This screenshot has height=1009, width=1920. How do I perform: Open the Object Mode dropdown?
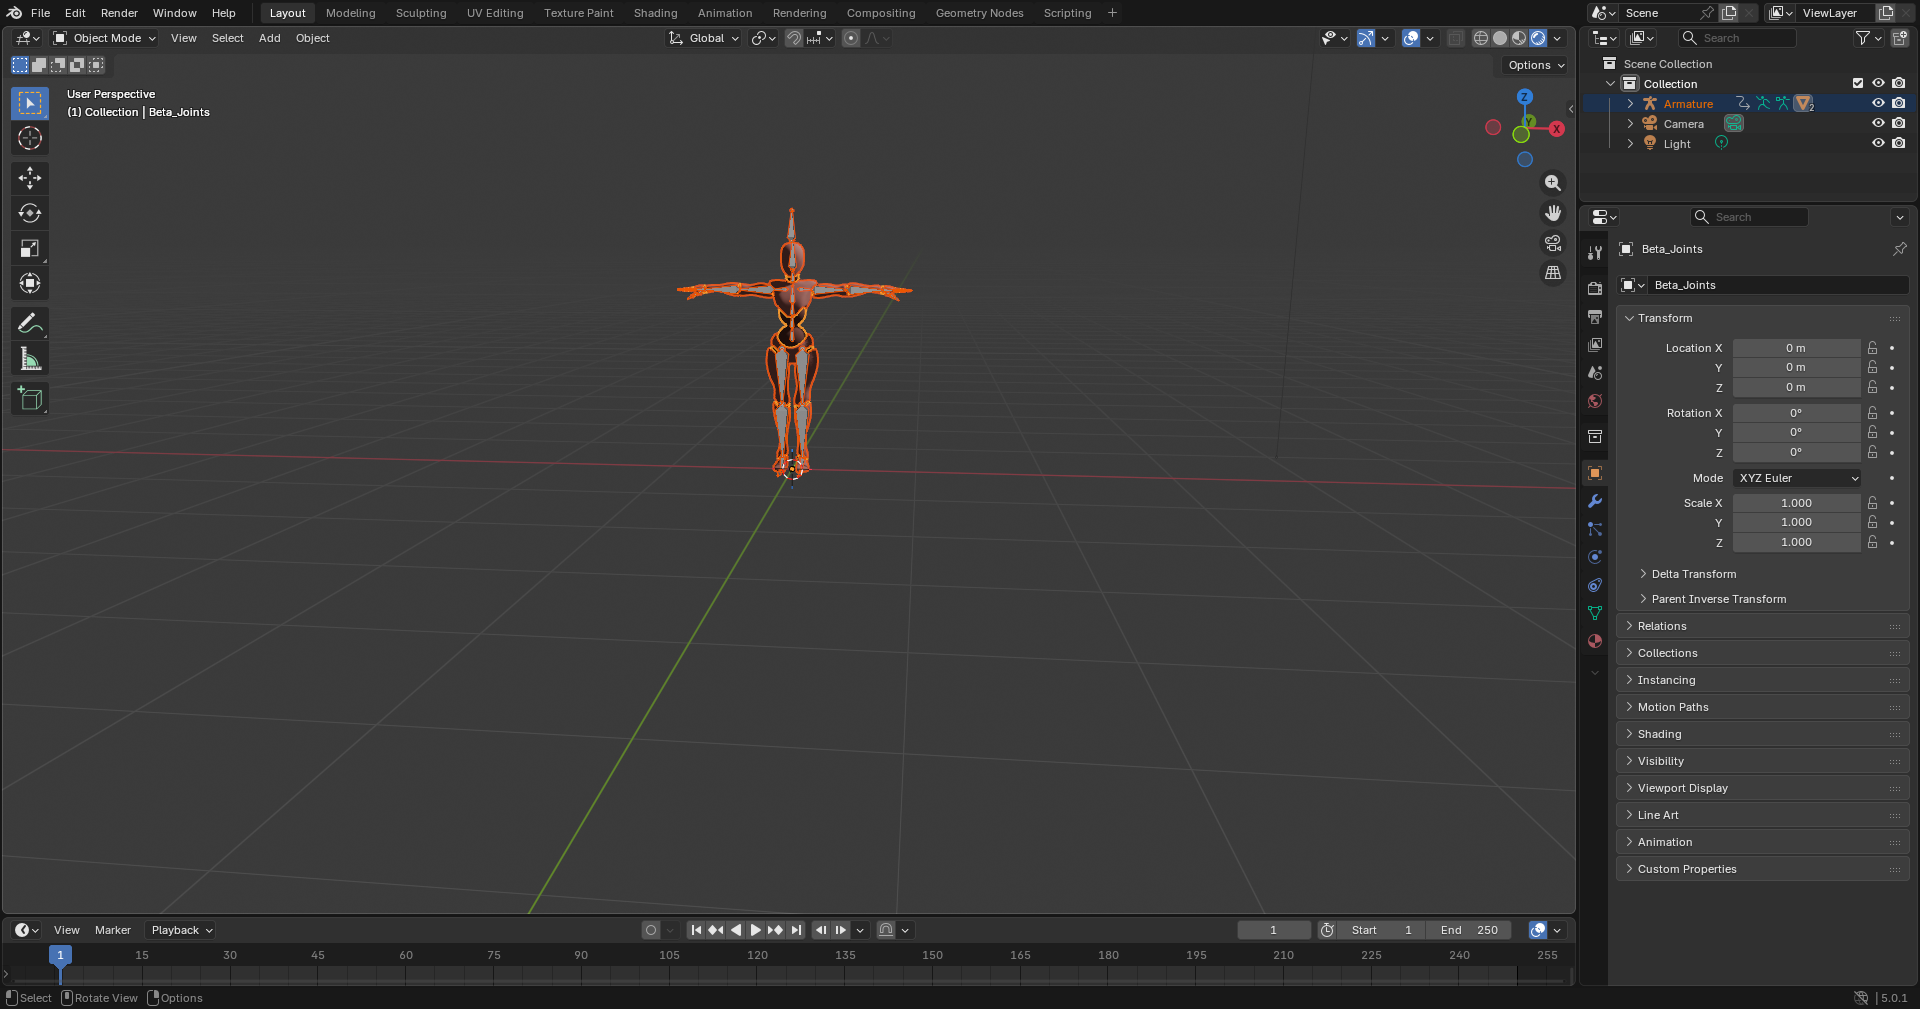(x=105, y=38)
